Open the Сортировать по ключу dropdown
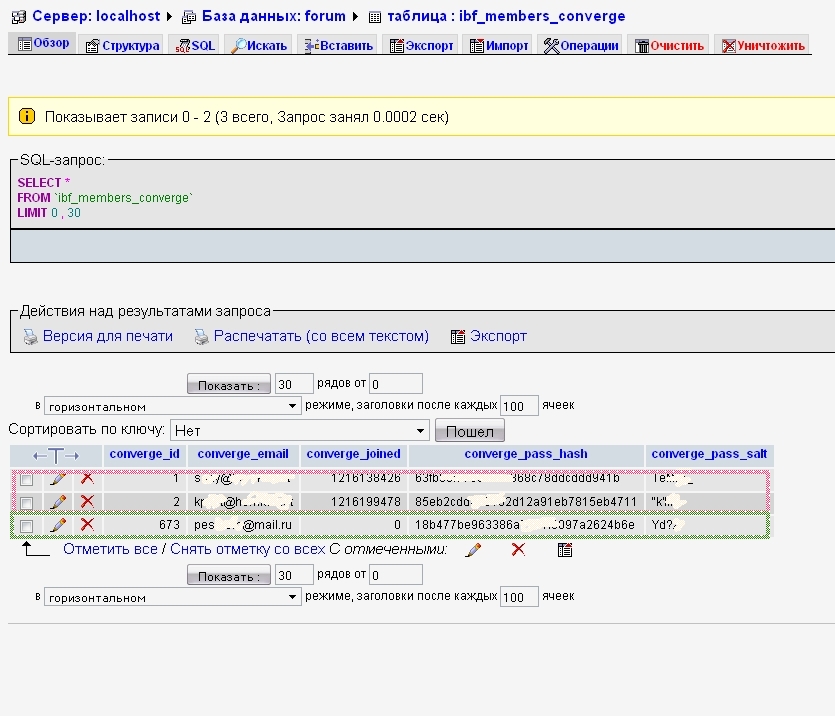This screenshot has width=835, height=716. (x=299, y=430)
